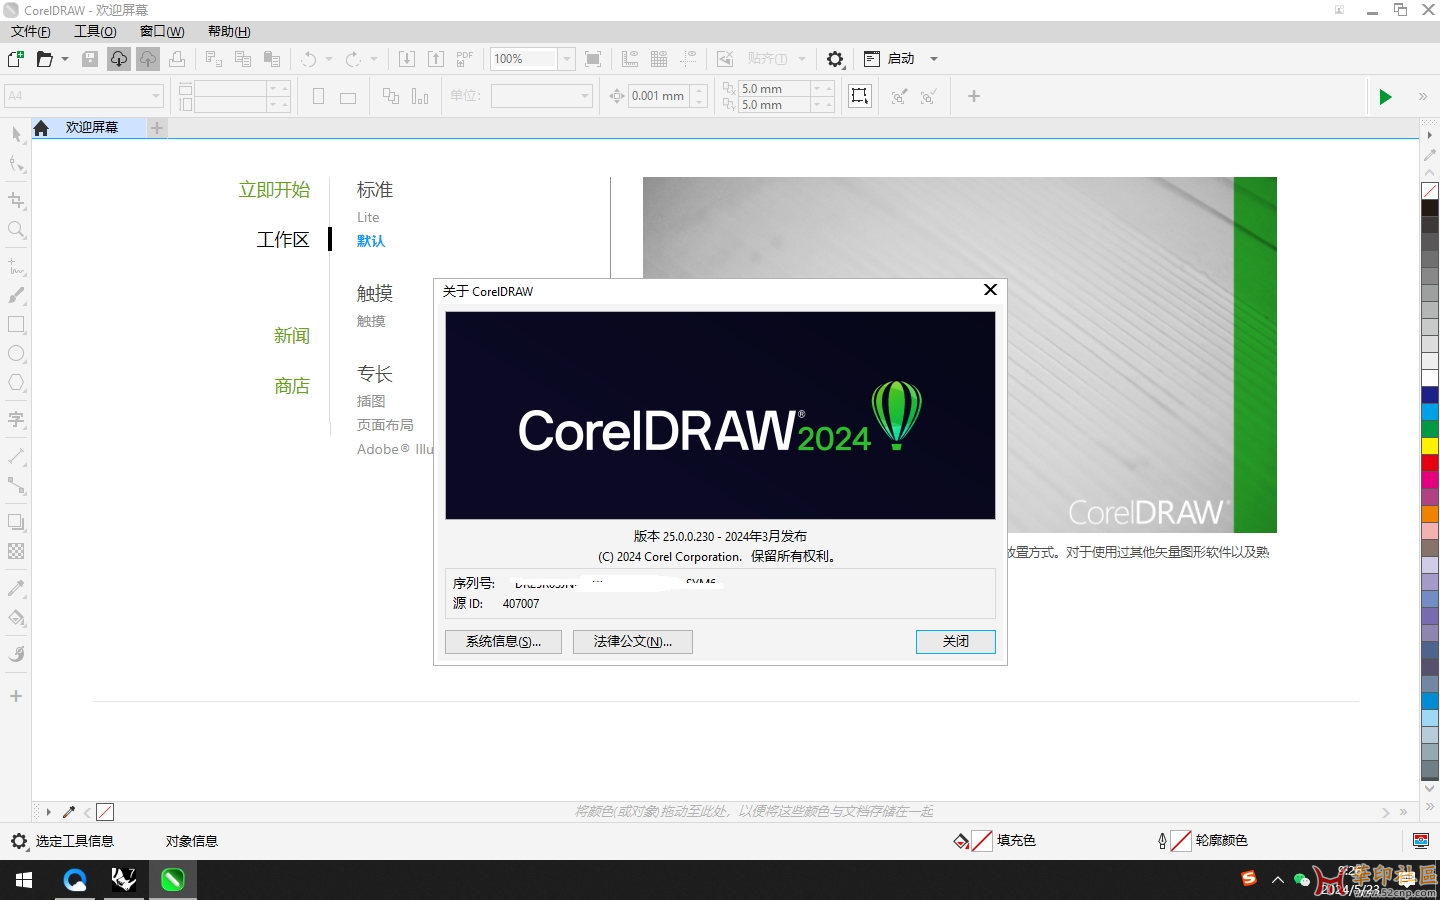1440x900 pixels.
Task: Open the 帮助 Help menu
Action: click(229, 31)
